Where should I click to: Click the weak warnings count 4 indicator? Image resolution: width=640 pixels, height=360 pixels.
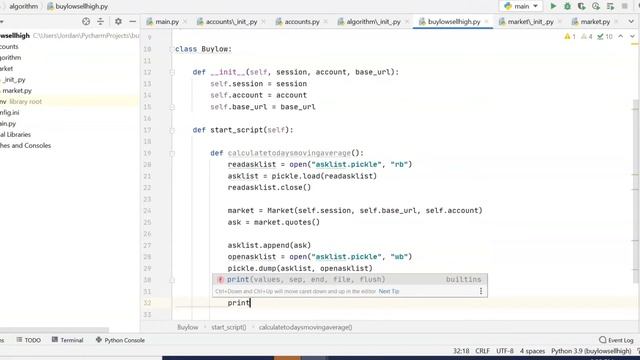click(587, 37)
